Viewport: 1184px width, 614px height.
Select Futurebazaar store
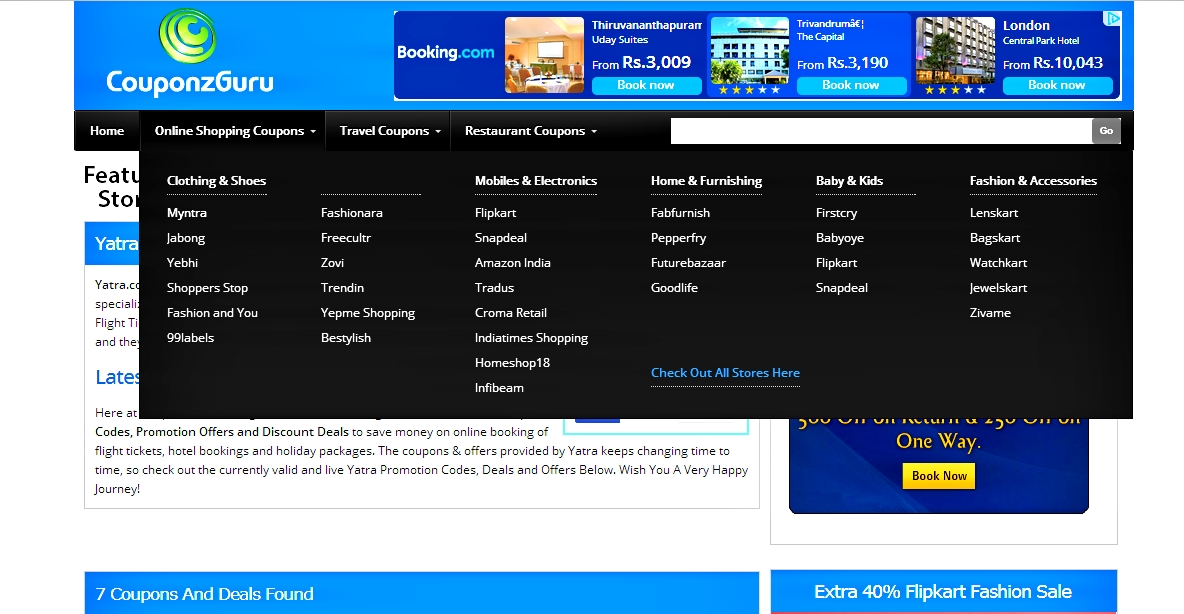pos(688,263)
